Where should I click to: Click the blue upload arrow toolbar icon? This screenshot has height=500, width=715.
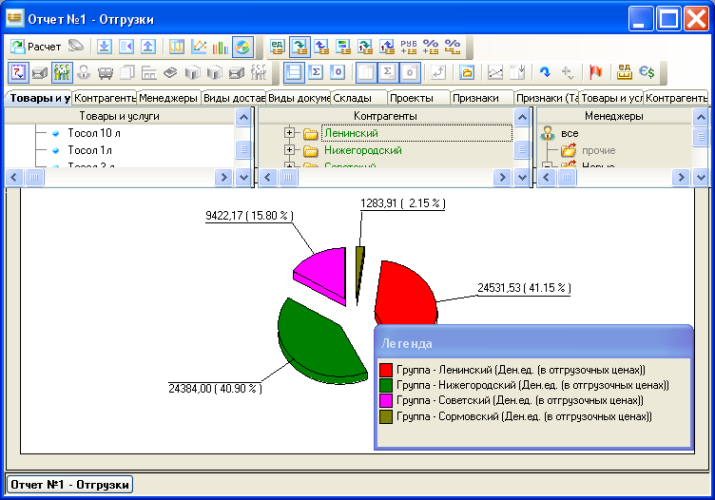click(x=148, y=46)
